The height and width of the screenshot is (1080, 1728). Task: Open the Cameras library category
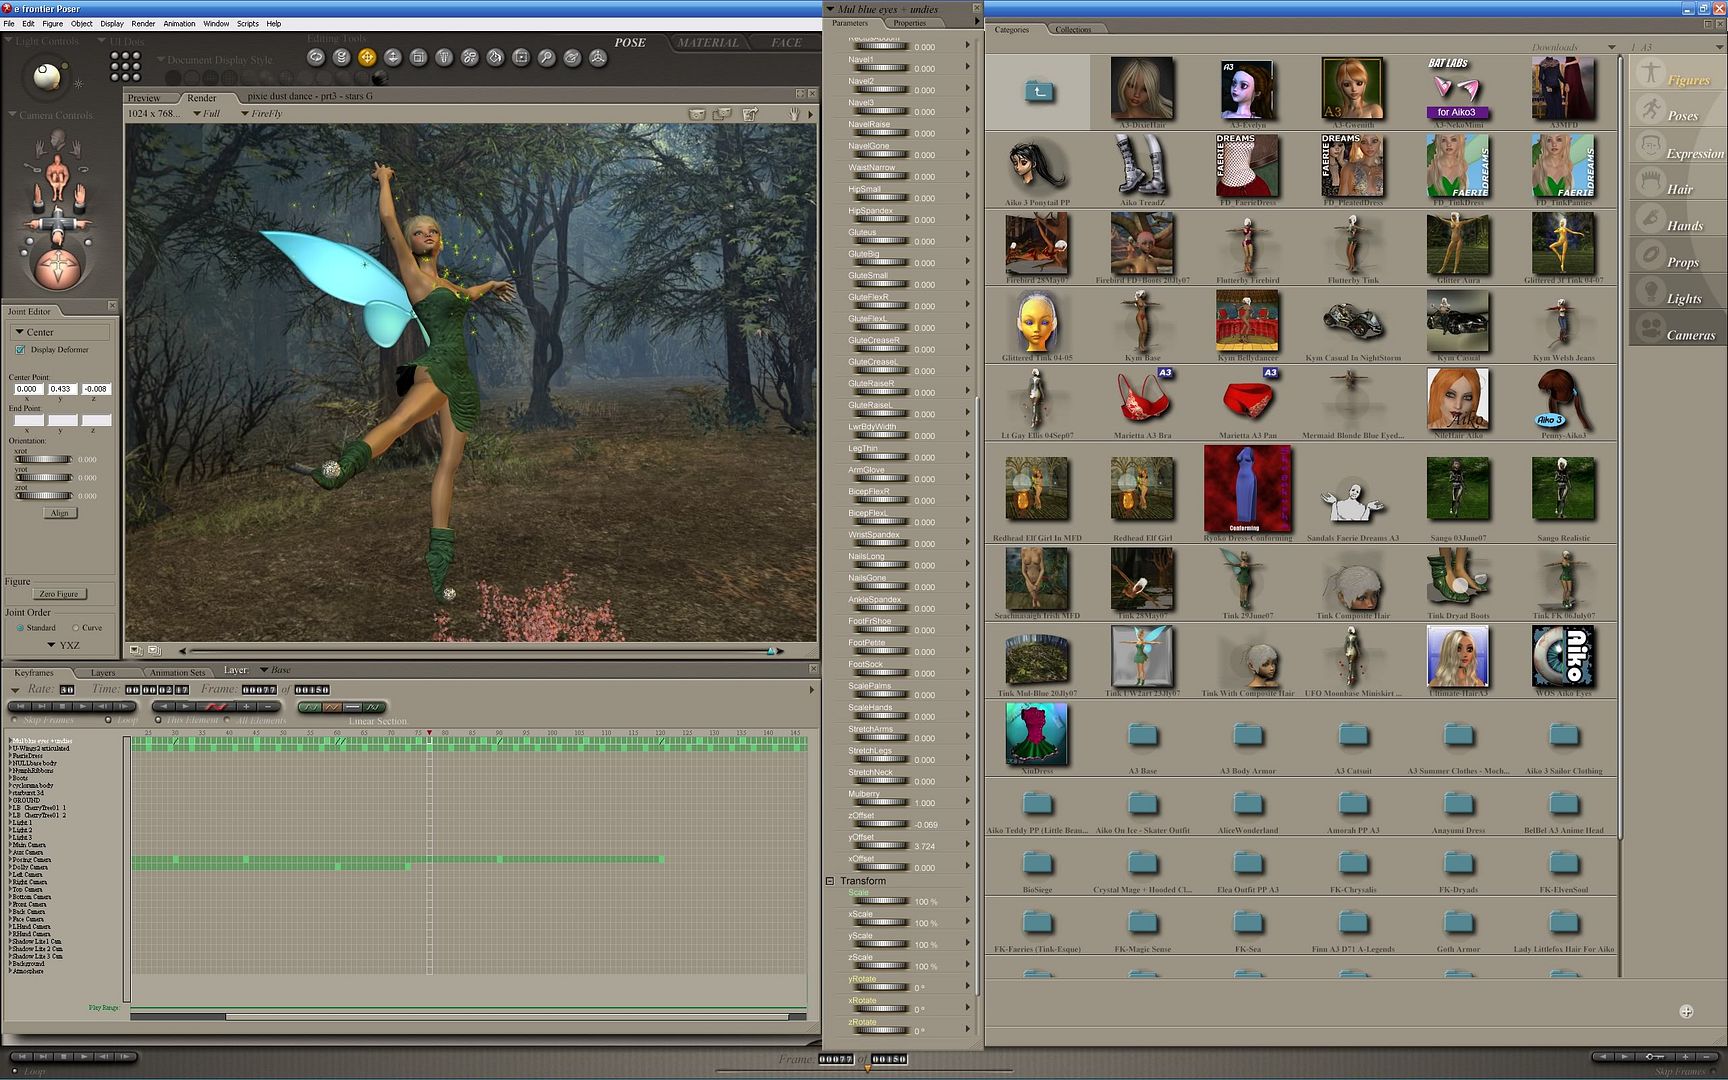pyautogui.click(x=1689, y=335)
